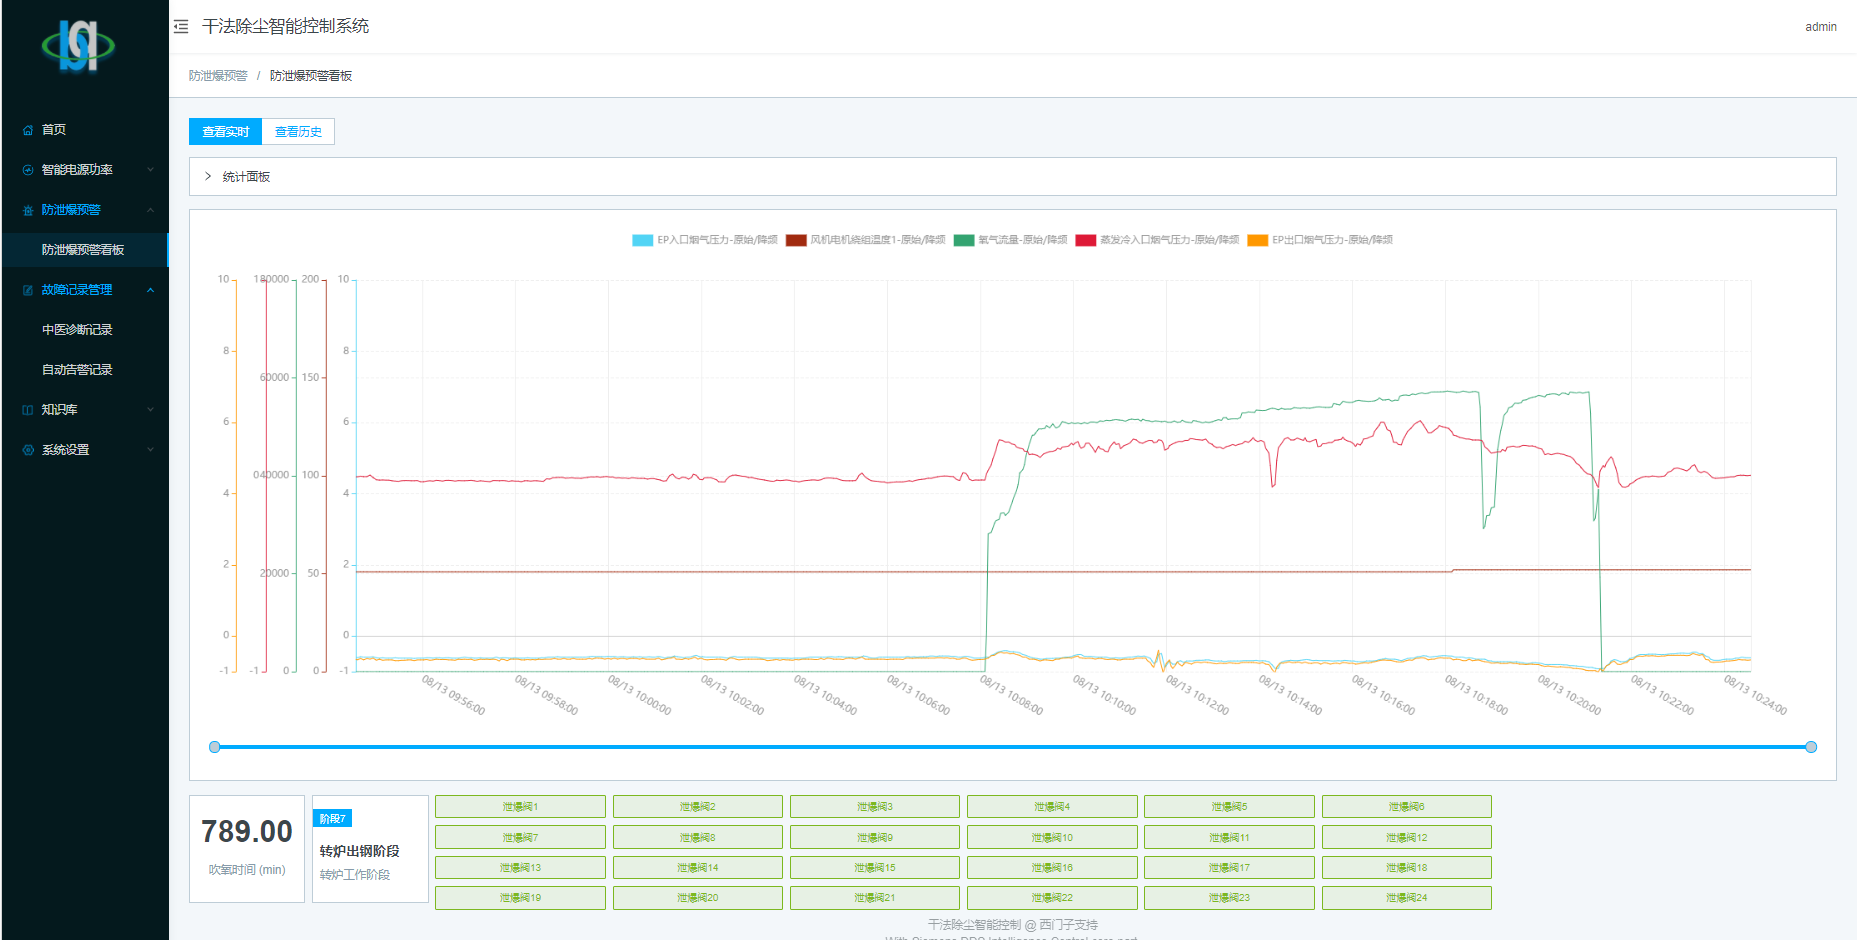Click the 泄爆阀6 valve button
This screenshot has width=1857, height=940.
(x=1407, y=807)
